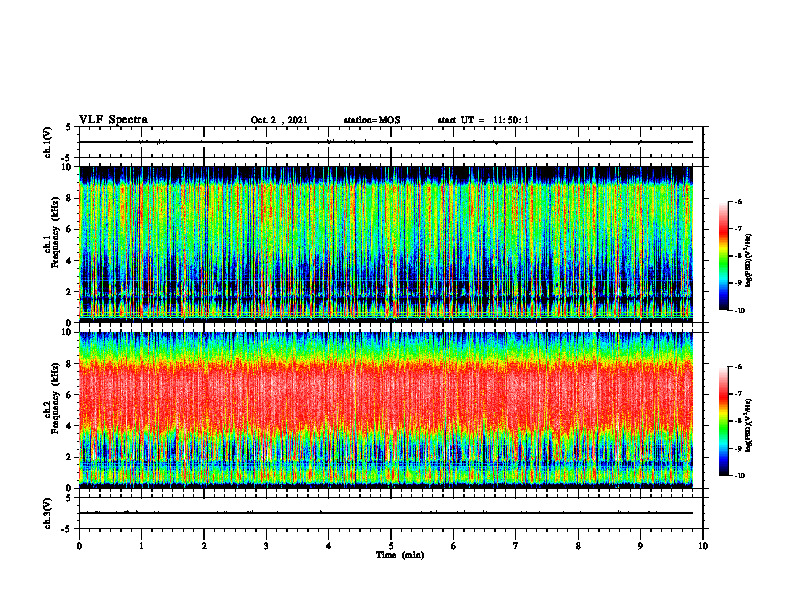The width and height of the screenshot is (792, 612).
Task: Click the "station=MOS" header text
Action: click(x=372, y=120)
